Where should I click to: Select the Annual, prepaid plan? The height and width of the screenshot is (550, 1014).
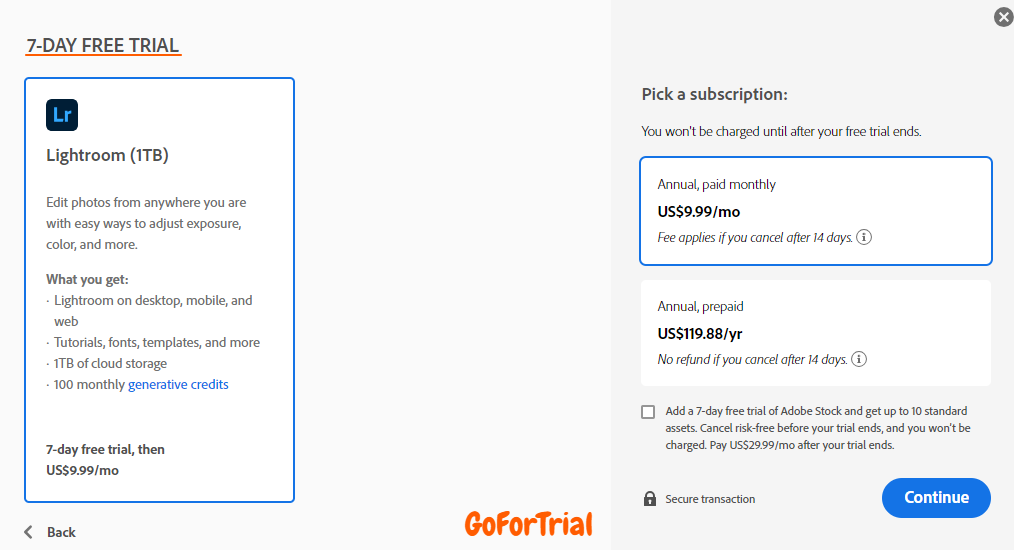pyautogui.click(x=815, y=333)
